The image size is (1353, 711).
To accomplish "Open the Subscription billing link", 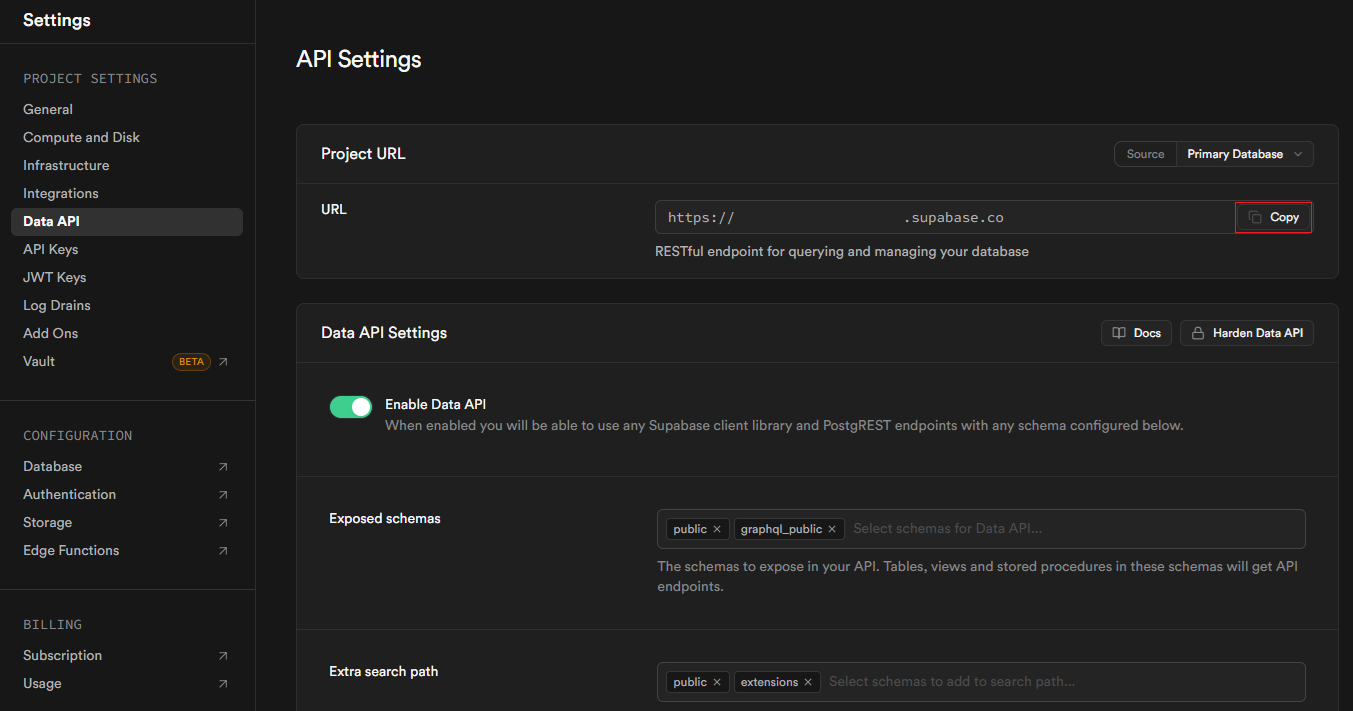I will pos(63,655).
